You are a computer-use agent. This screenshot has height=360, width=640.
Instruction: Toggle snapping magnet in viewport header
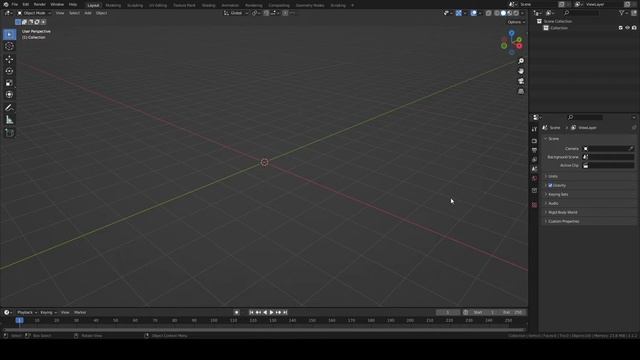(266, 13)
